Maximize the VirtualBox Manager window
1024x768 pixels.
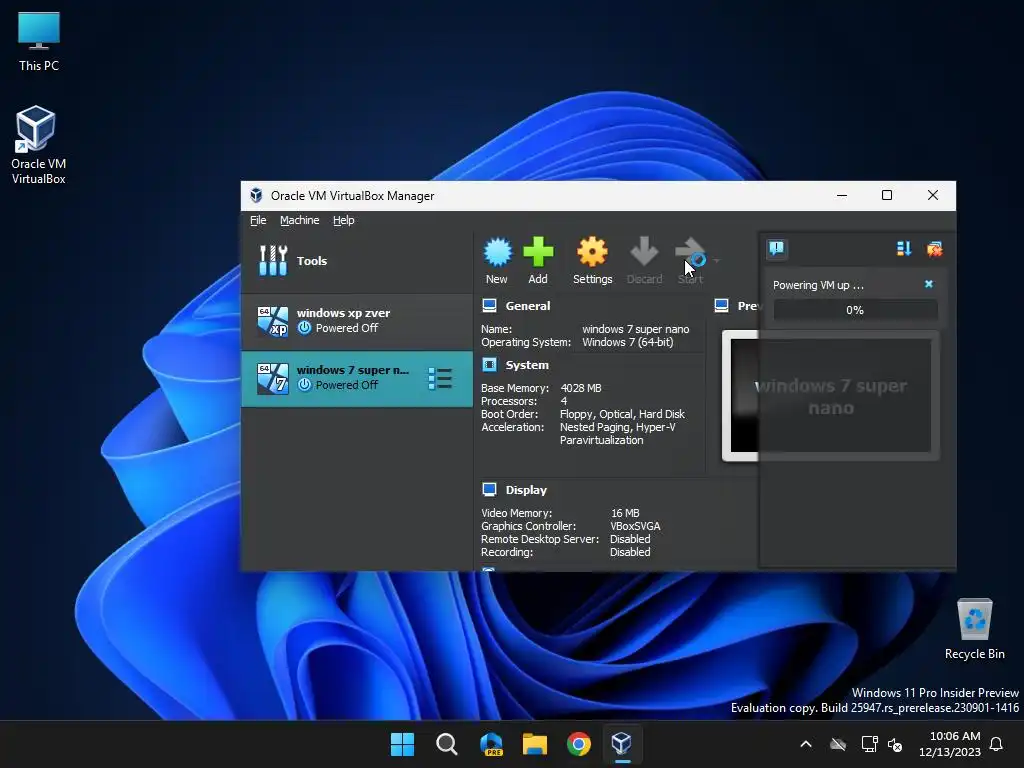click(887, 195)
